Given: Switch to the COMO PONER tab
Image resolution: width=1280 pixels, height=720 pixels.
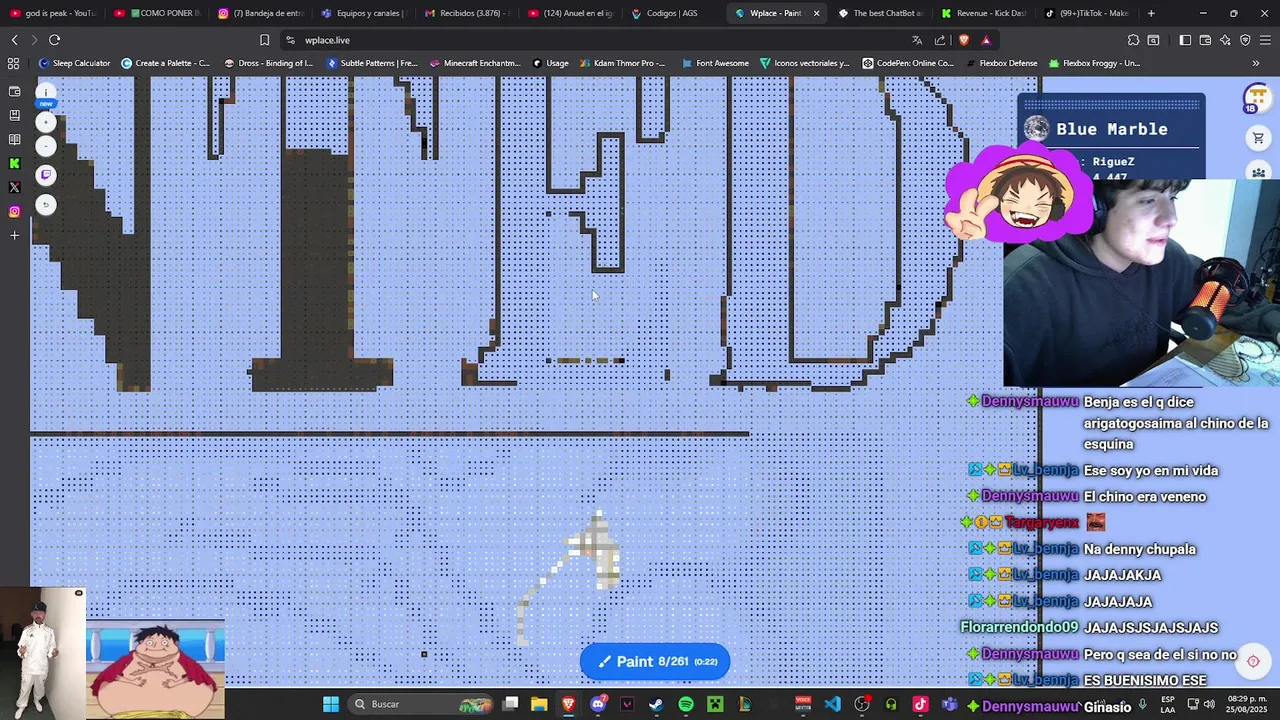Looking at the screenshot, I should coord(157,13).
